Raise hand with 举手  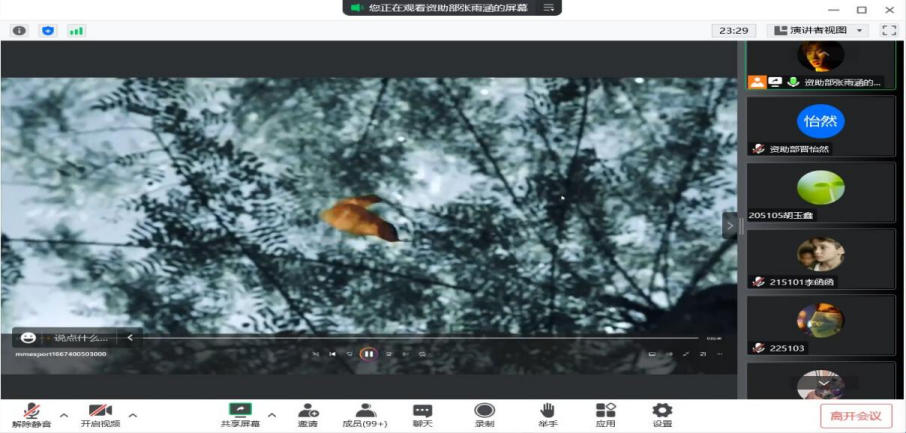(547, 415)
